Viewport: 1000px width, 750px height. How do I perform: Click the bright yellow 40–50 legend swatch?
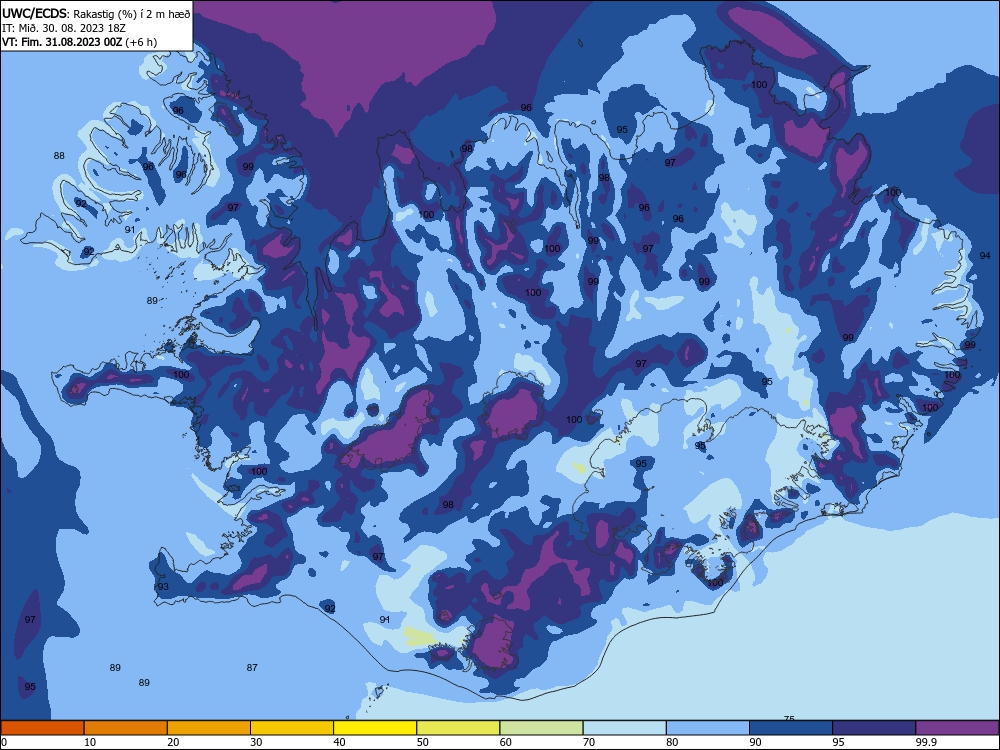pos(375,728)
